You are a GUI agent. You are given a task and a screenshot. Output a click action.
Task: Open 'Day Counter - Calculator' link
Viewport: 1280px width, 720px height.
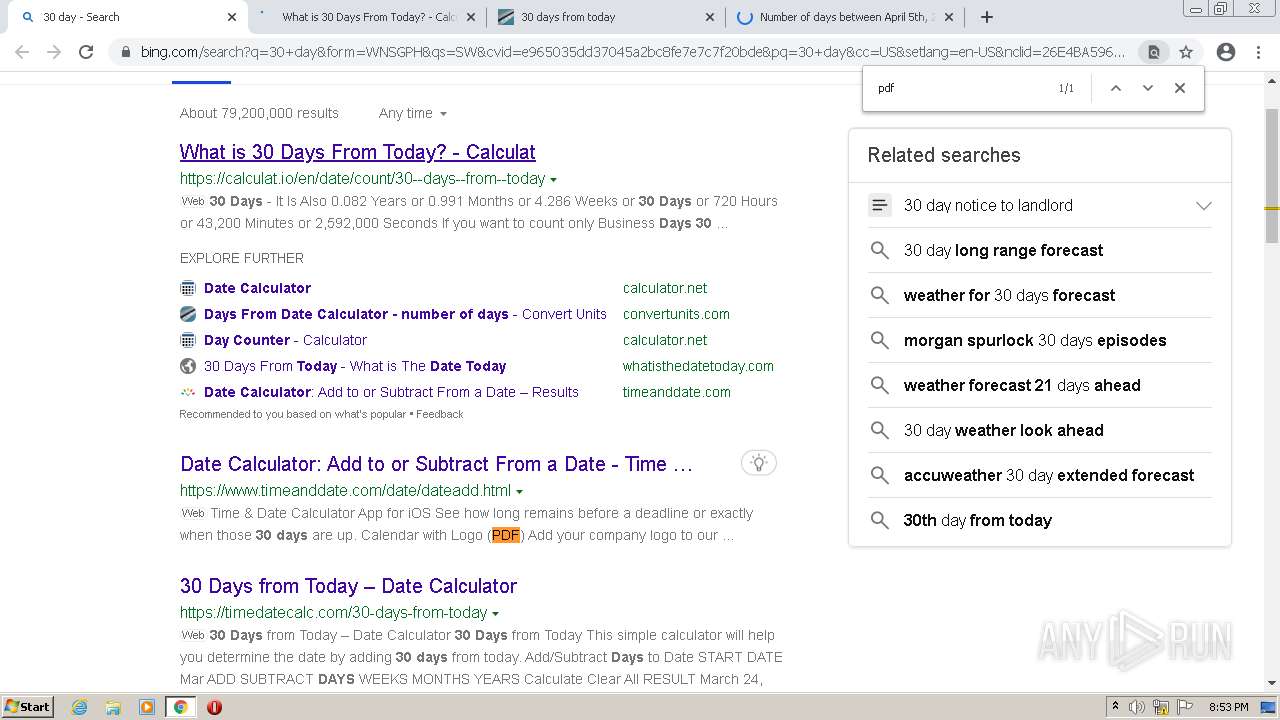(285, 340)
